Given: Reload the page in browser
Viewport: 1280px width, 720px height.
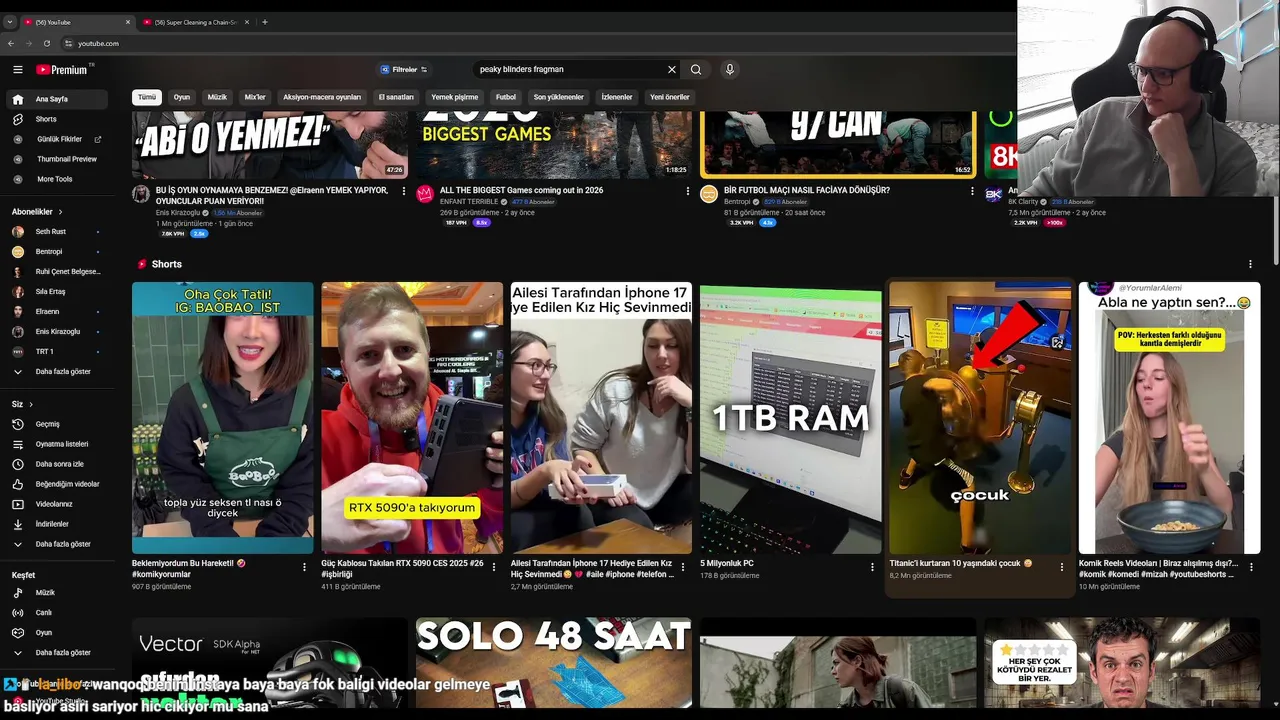Looking at the screenshot, I should (46, 43).
